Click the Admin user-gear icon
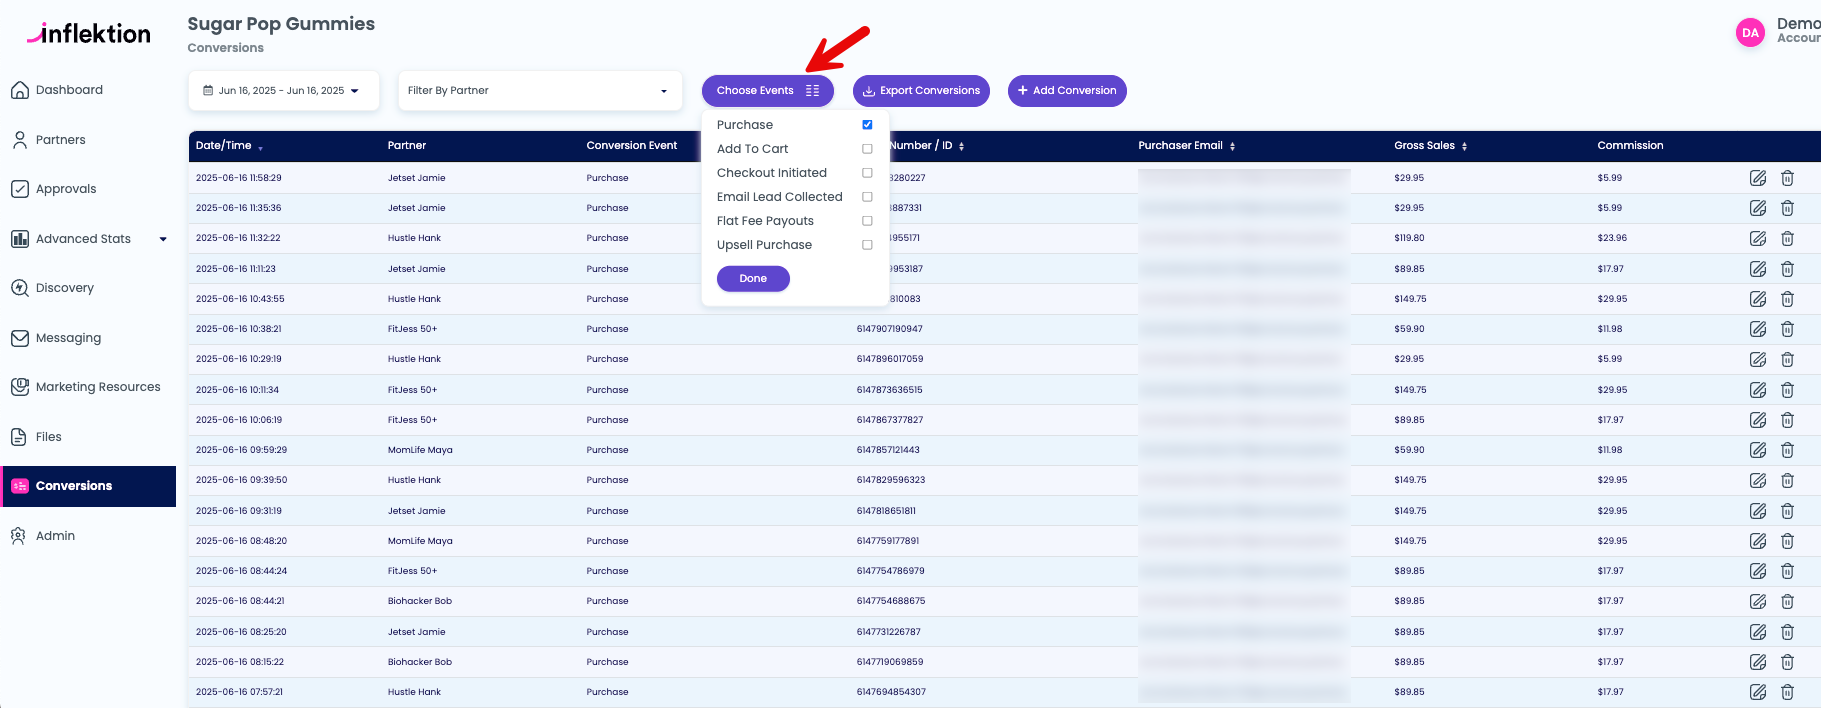This screenshot has height=708, width=1821. point(19,536)
